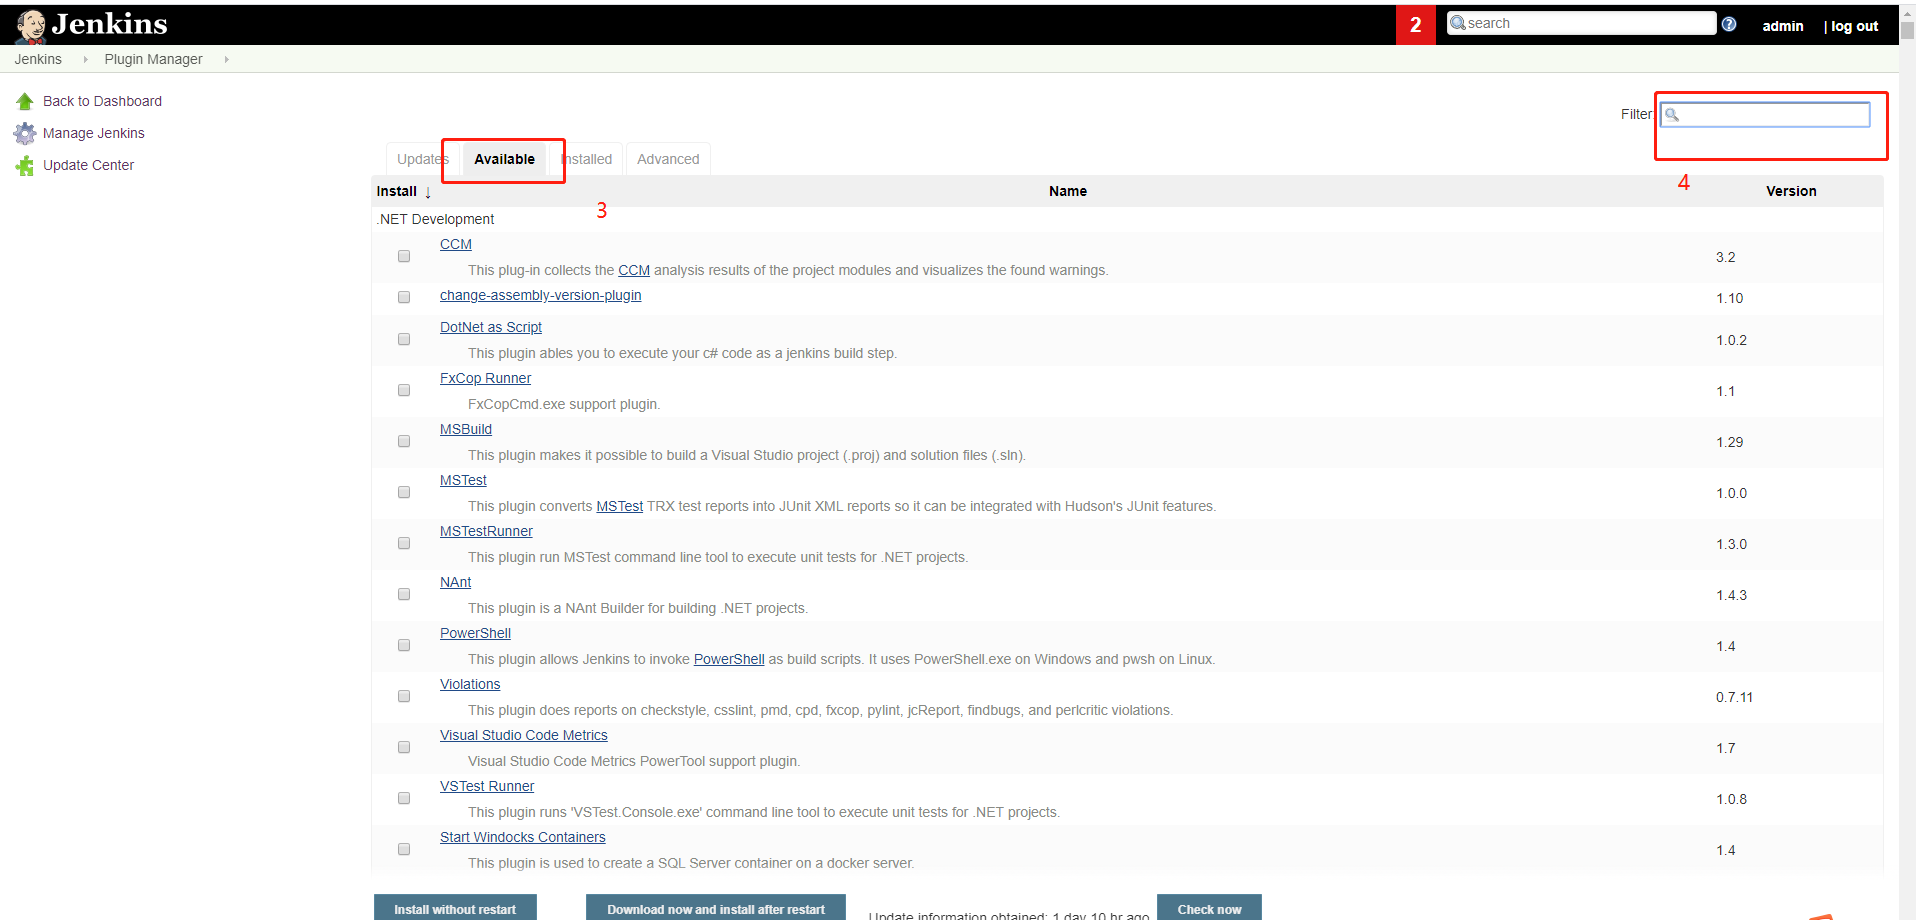The image size is (1916, 920).
Task: Click the Check now button
Action: click(x=1209, y=908)
